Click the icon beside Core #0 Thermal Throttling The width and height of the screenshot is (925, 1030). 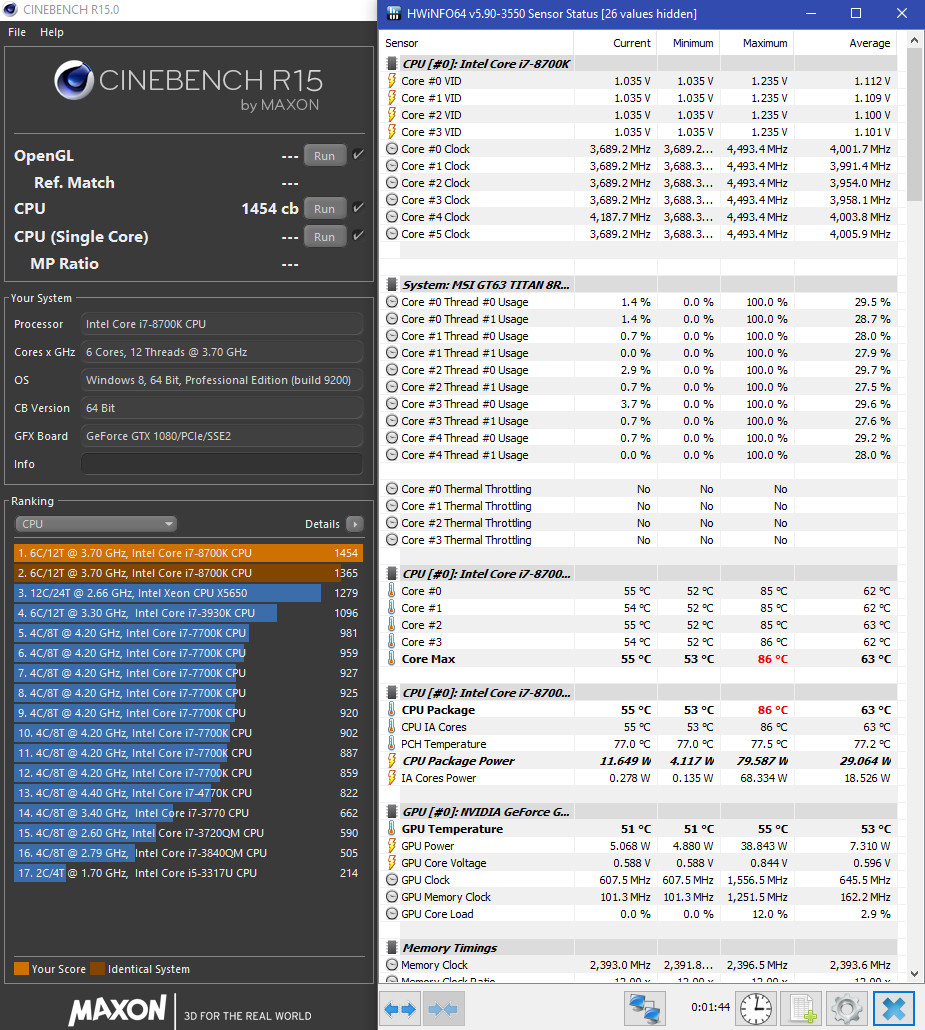click(392, 489)
